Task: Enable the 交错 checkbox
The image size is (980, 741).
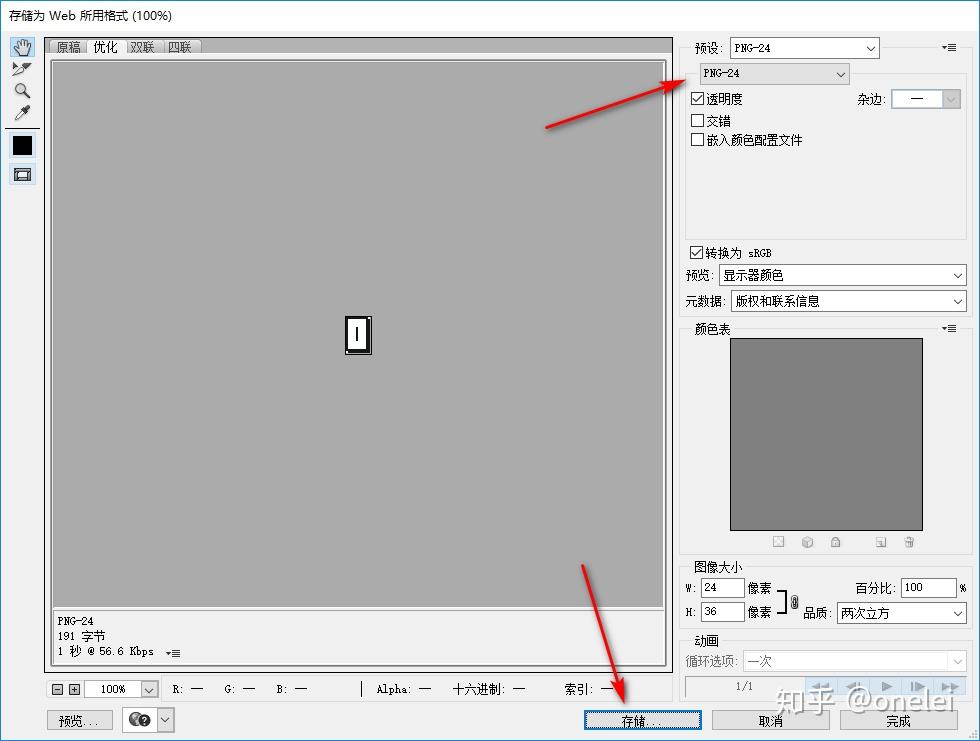Action: pyautogui.click(x=697, y=120)
